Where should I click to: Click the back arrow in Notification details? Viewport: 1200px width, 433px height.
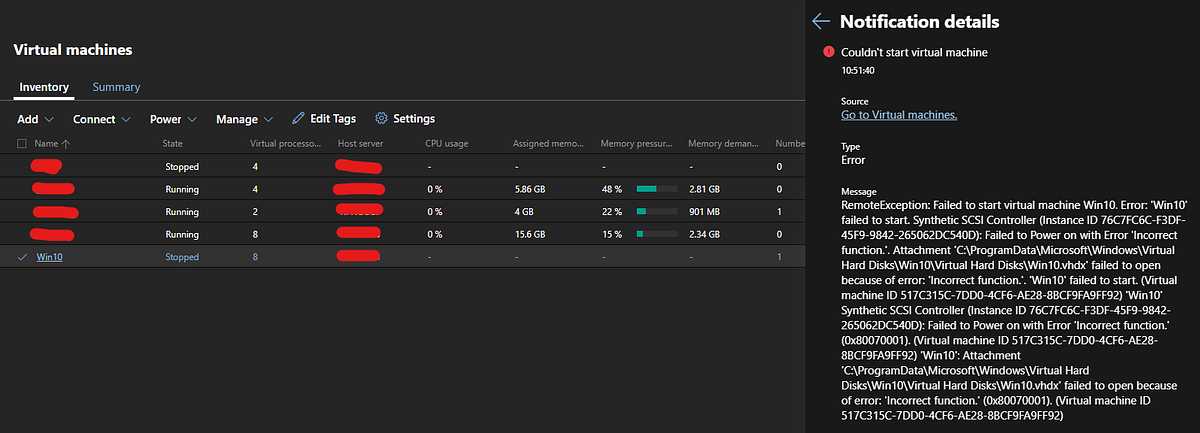822,21
